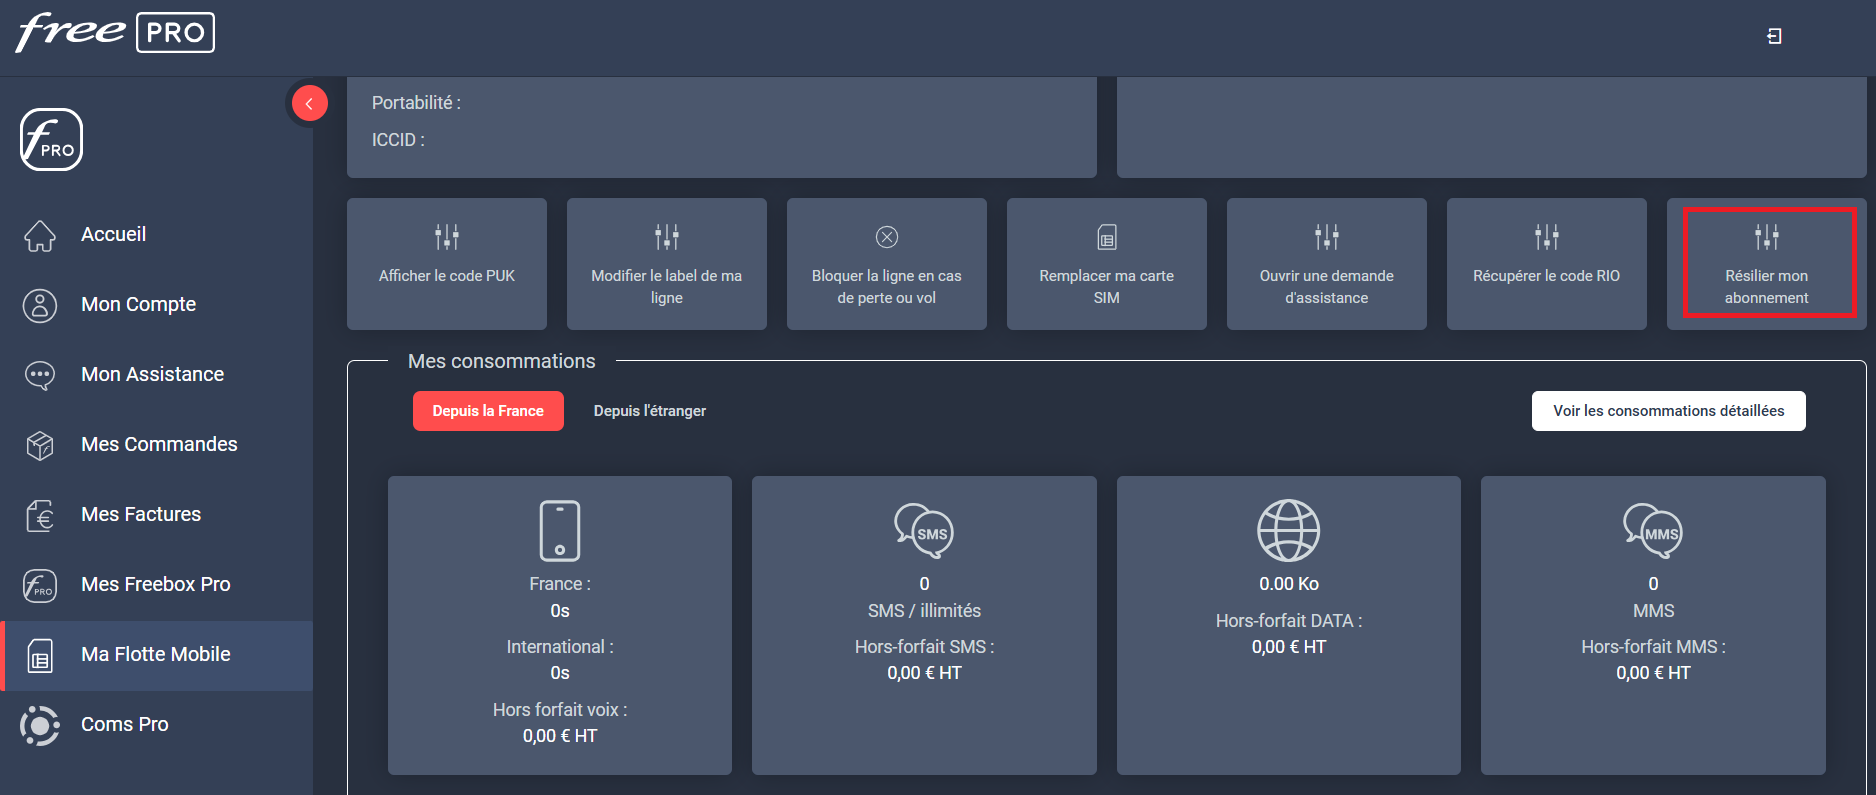Click the ICCID label
The image size is (1876, 795).
point(398,140)
